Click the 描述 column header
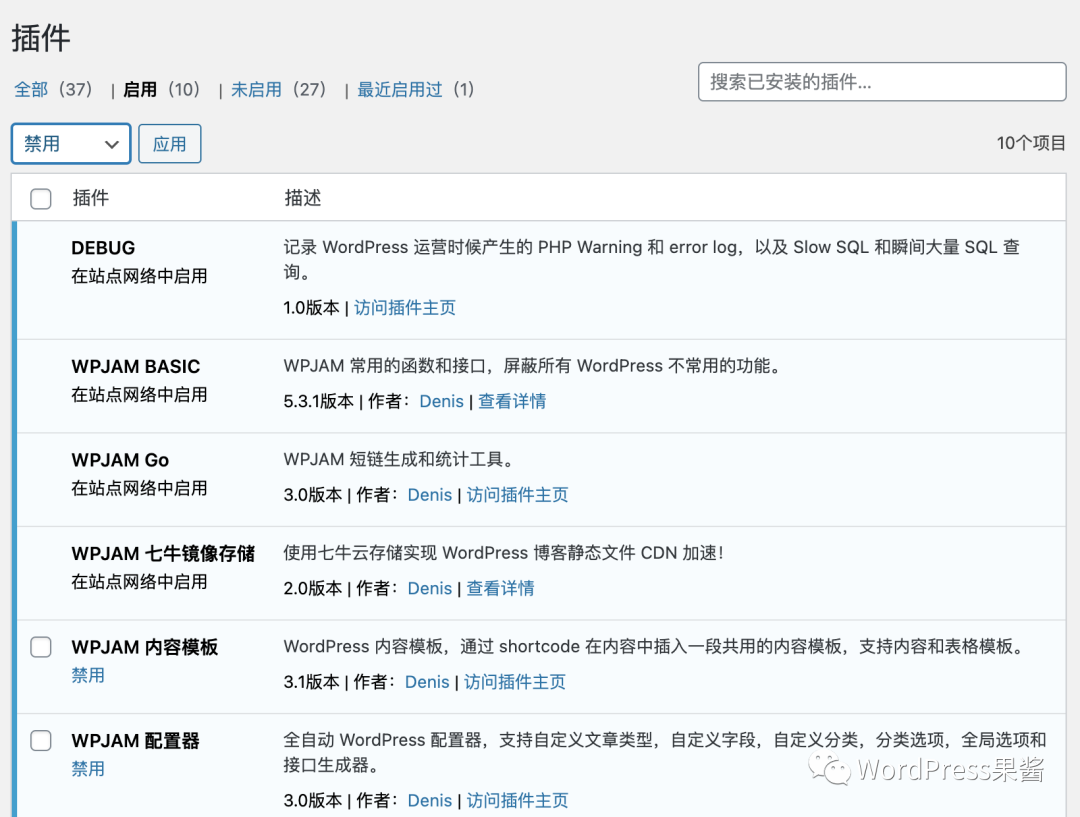Screen dimensions: 1080x817 (x=303, y=198)
